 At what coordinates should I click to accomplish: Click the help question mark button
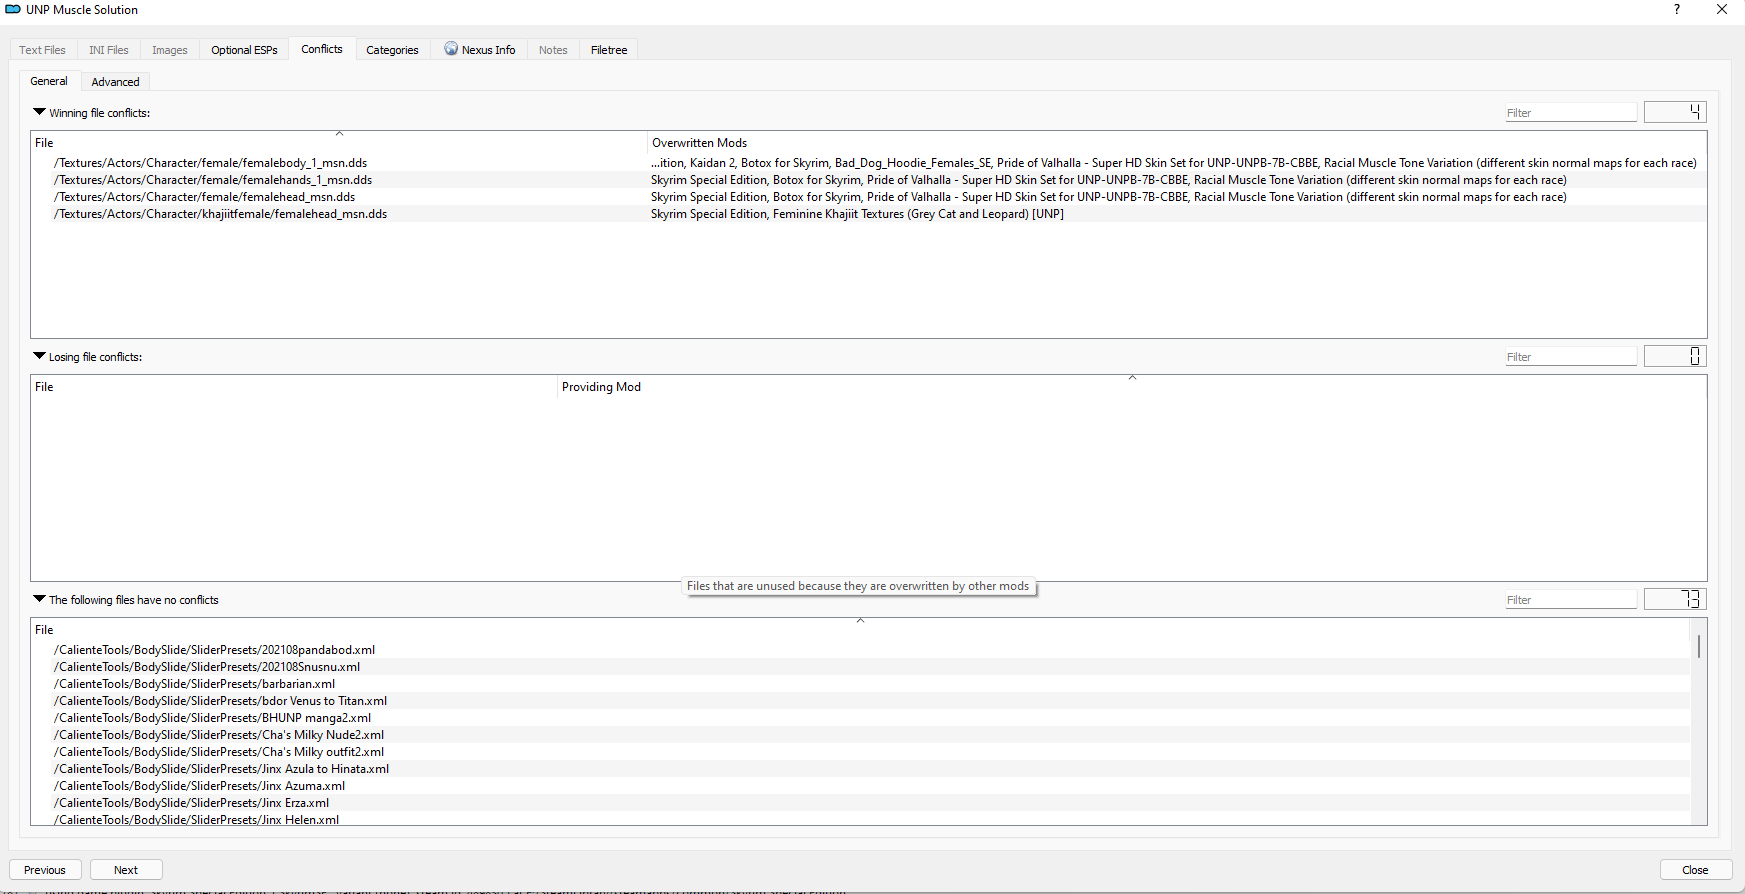1677,9
